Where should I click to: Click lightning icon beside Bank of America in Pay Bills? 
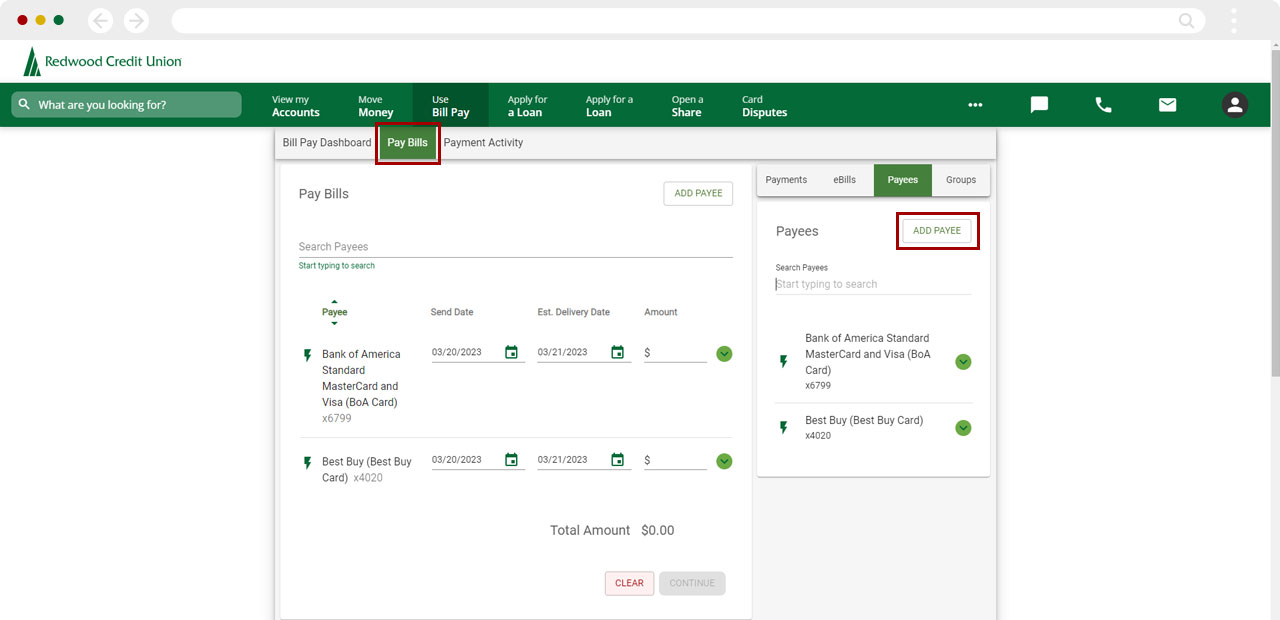tap(308, 355)
